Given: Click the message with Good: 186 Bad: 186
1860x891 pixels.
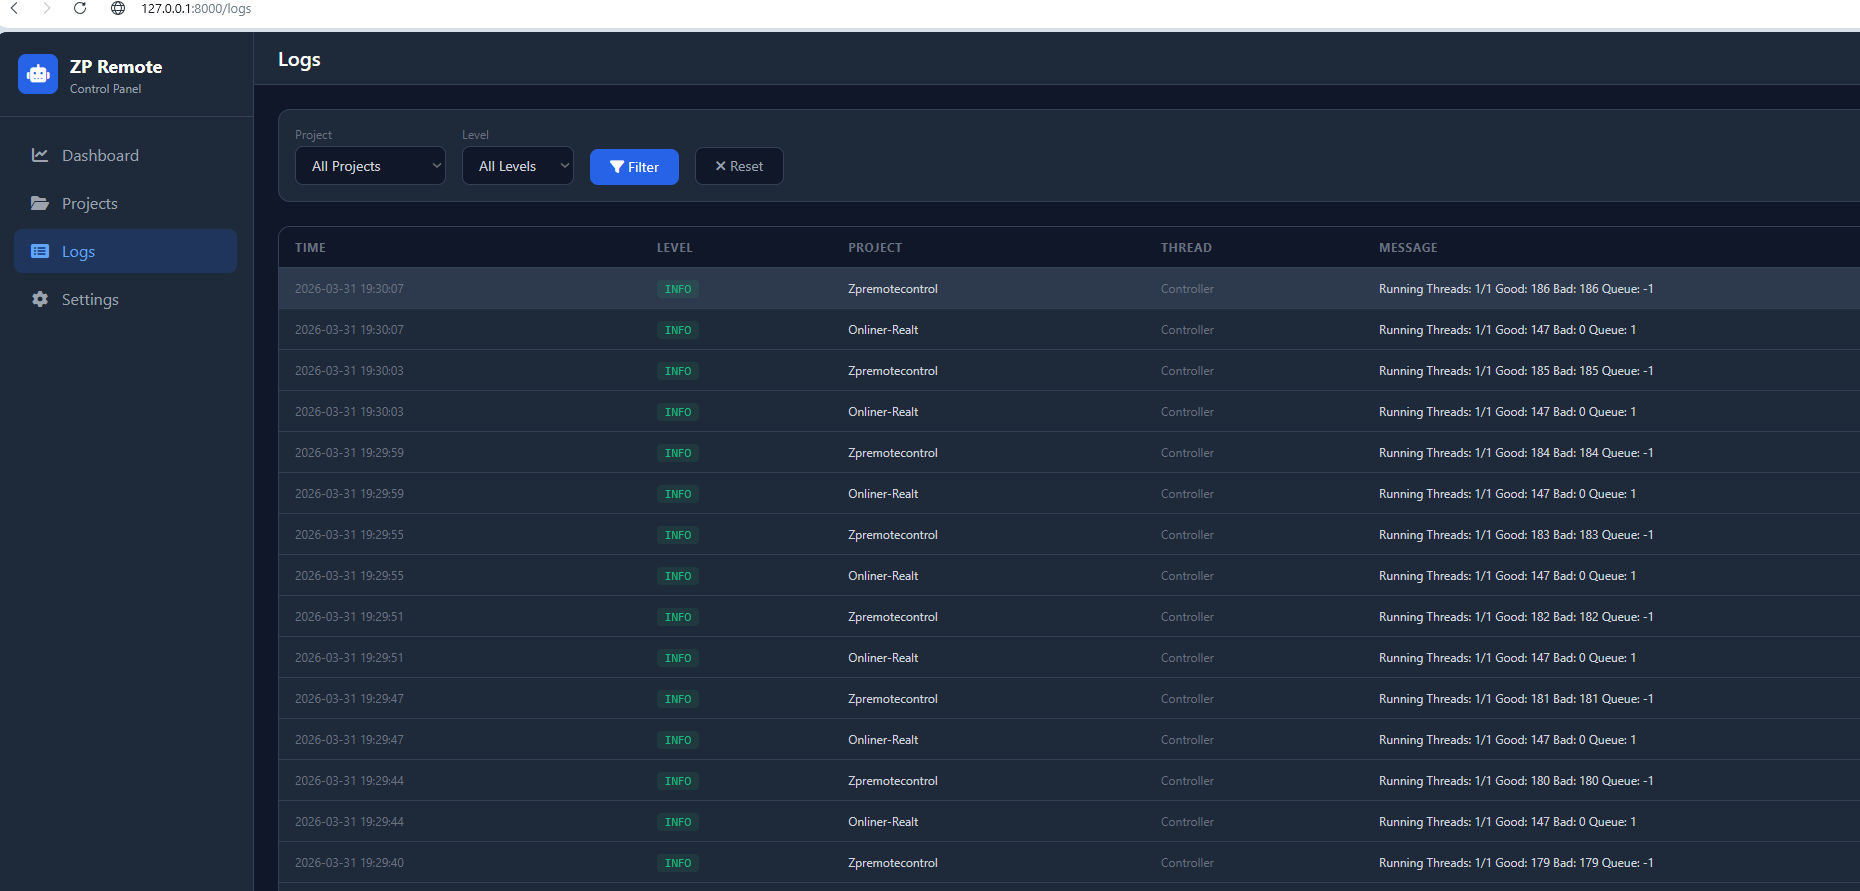Looking at the screenshot, I should click(1516, 289).
